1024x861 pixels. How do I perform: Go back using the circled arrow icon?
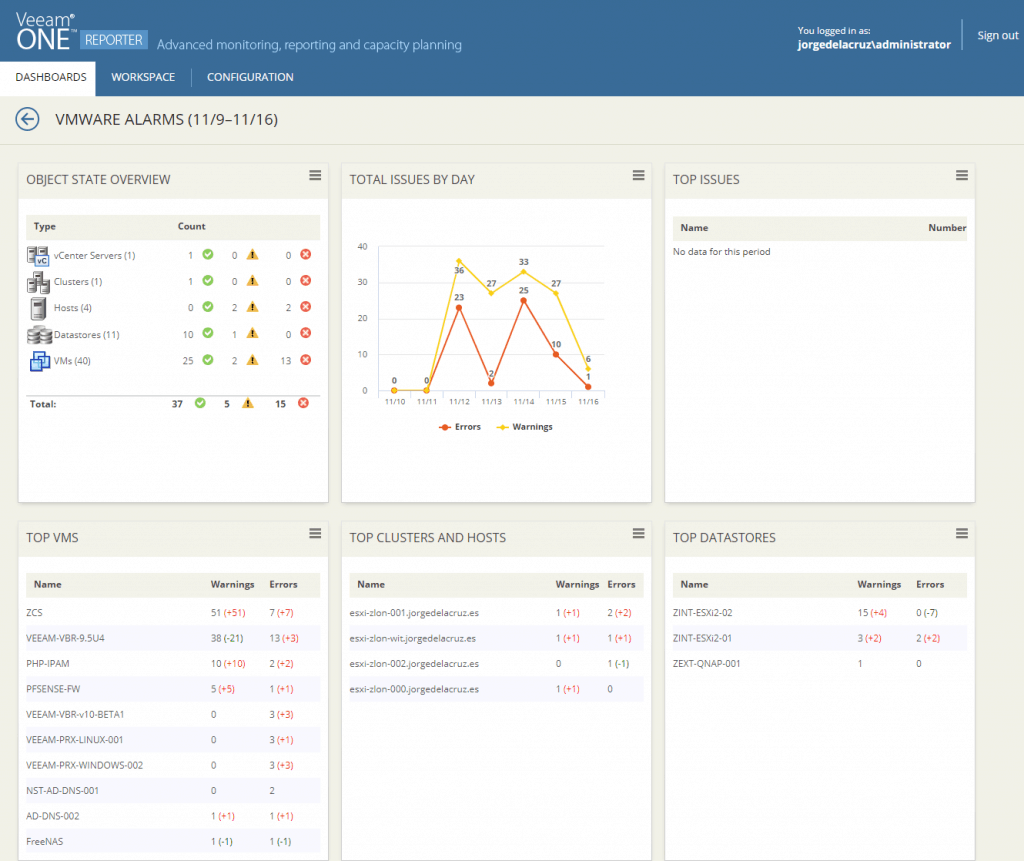[27, 120]
